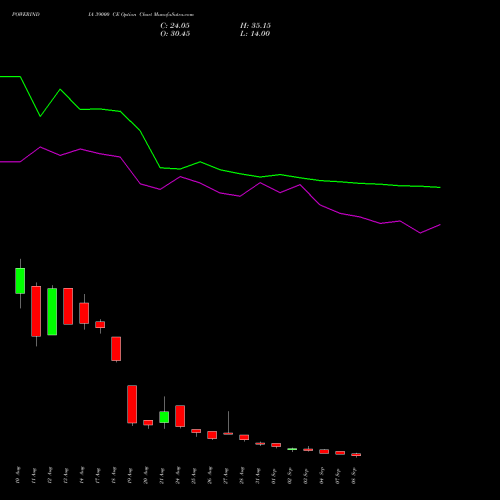Screen dimensions: 500x500
Task: Click the green candlestick for 10 Aug
Action: pyautogui.click(x=20, y=281)
